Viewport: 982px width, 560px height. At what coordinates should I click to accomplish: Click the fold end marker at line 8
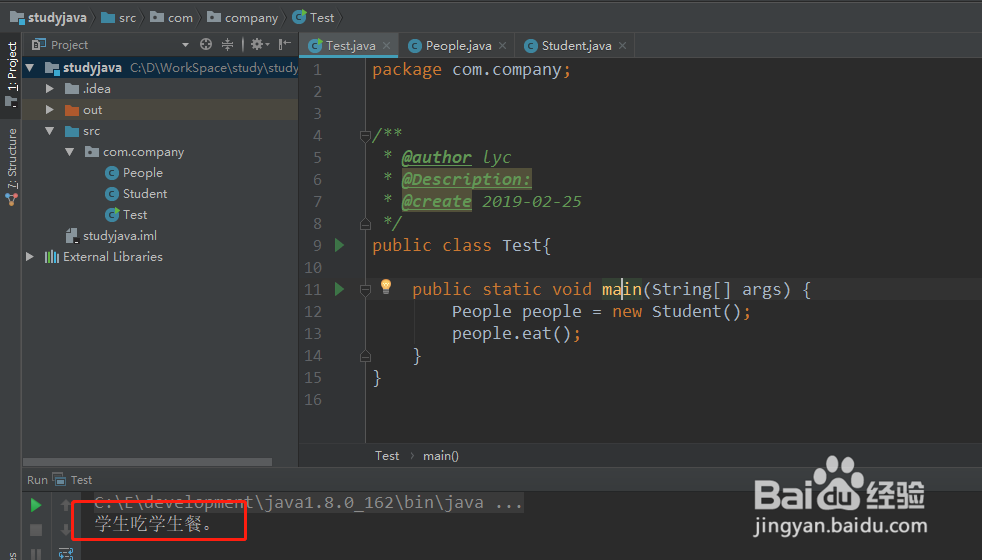click(x=365, y=224)
